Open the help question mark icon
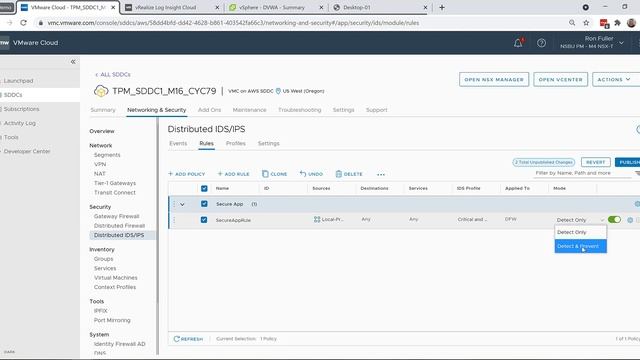The width and height of the screenshot is (640, 360). tap(541, 43)
